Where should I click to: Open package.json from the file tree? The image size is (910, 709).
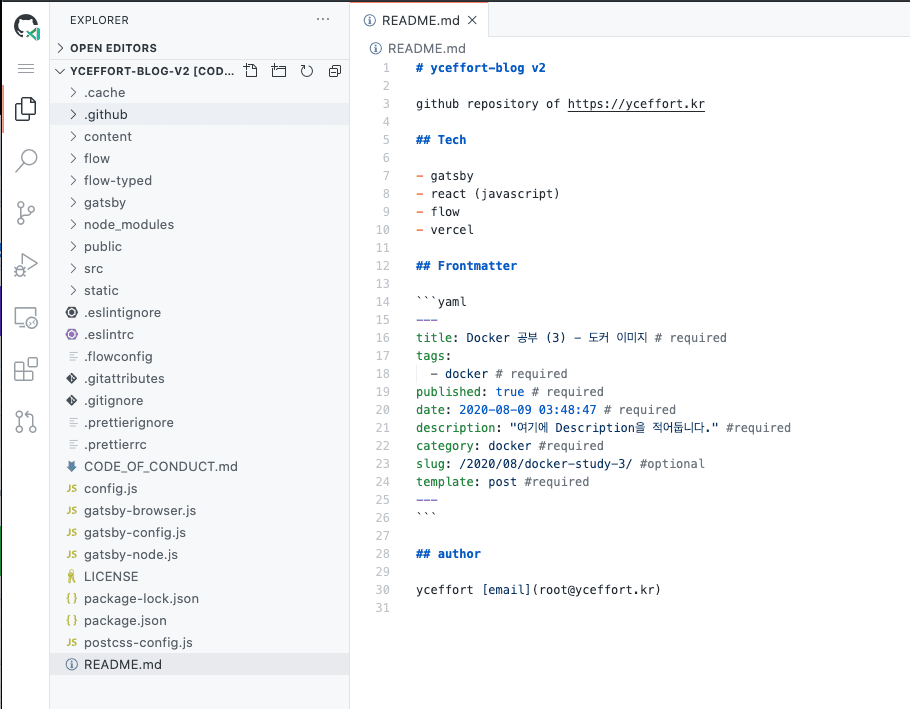click(x=125, y=621)
